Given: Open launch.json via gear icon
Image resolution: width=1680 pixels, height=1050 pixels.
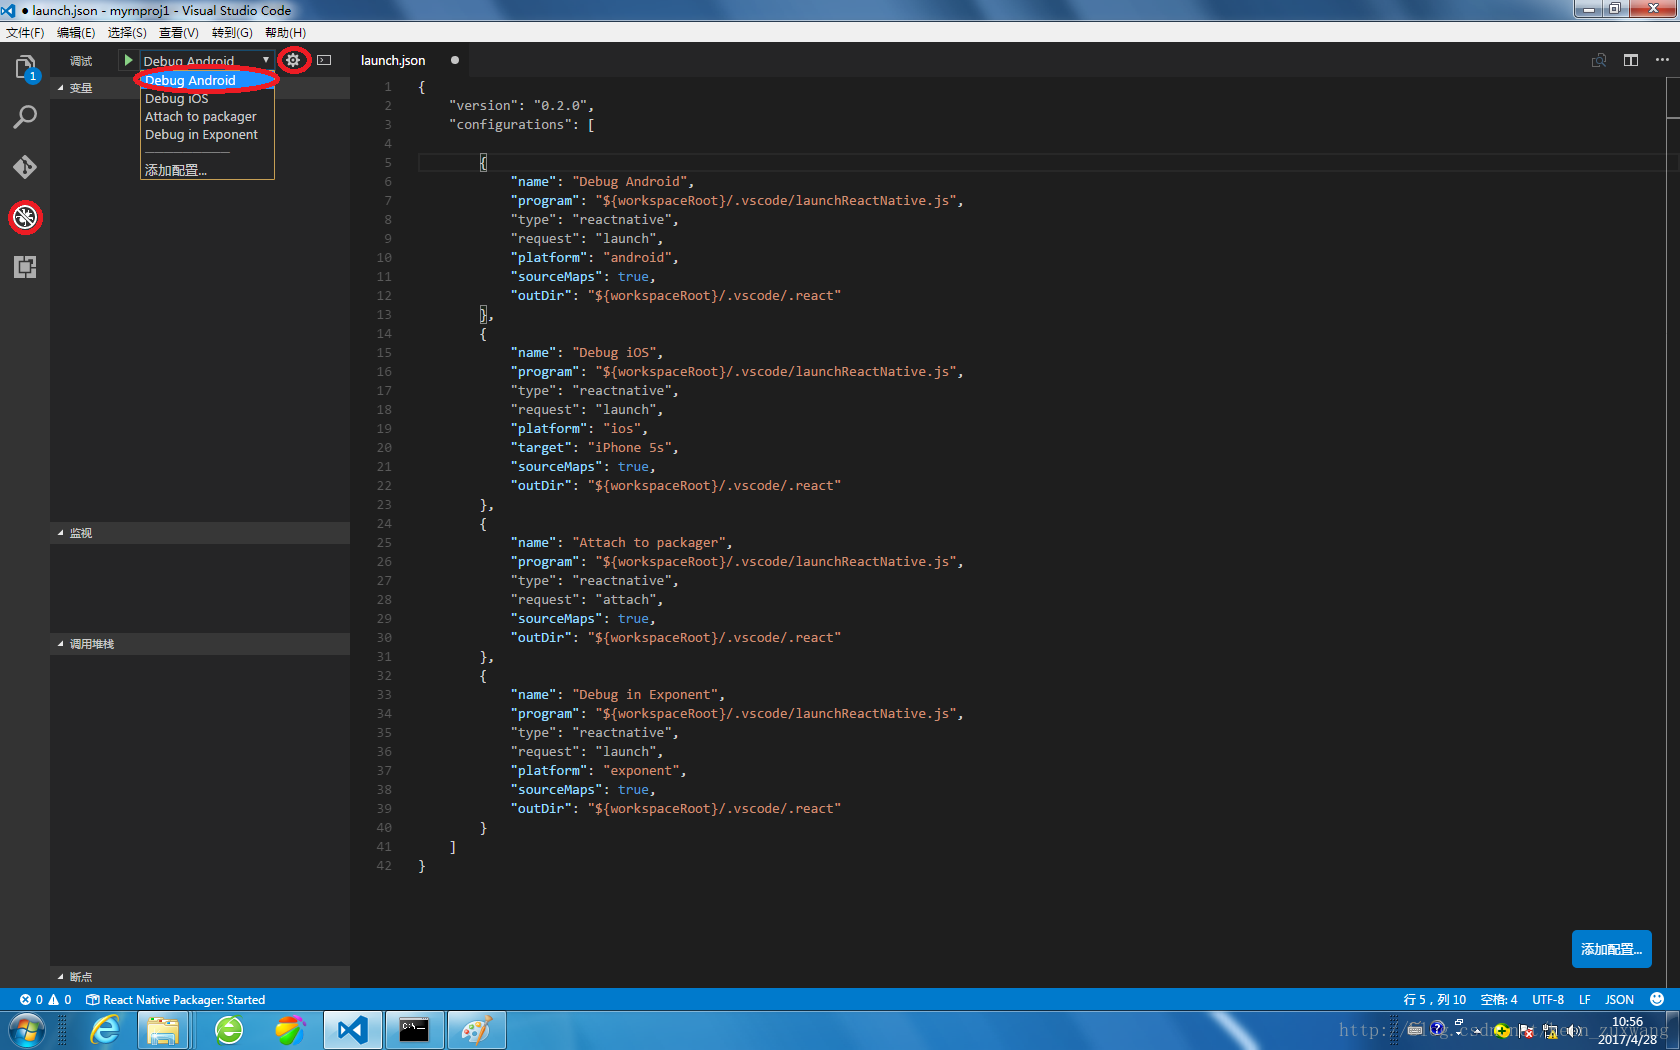Looking at the screenshot, I should pos(293,60).
